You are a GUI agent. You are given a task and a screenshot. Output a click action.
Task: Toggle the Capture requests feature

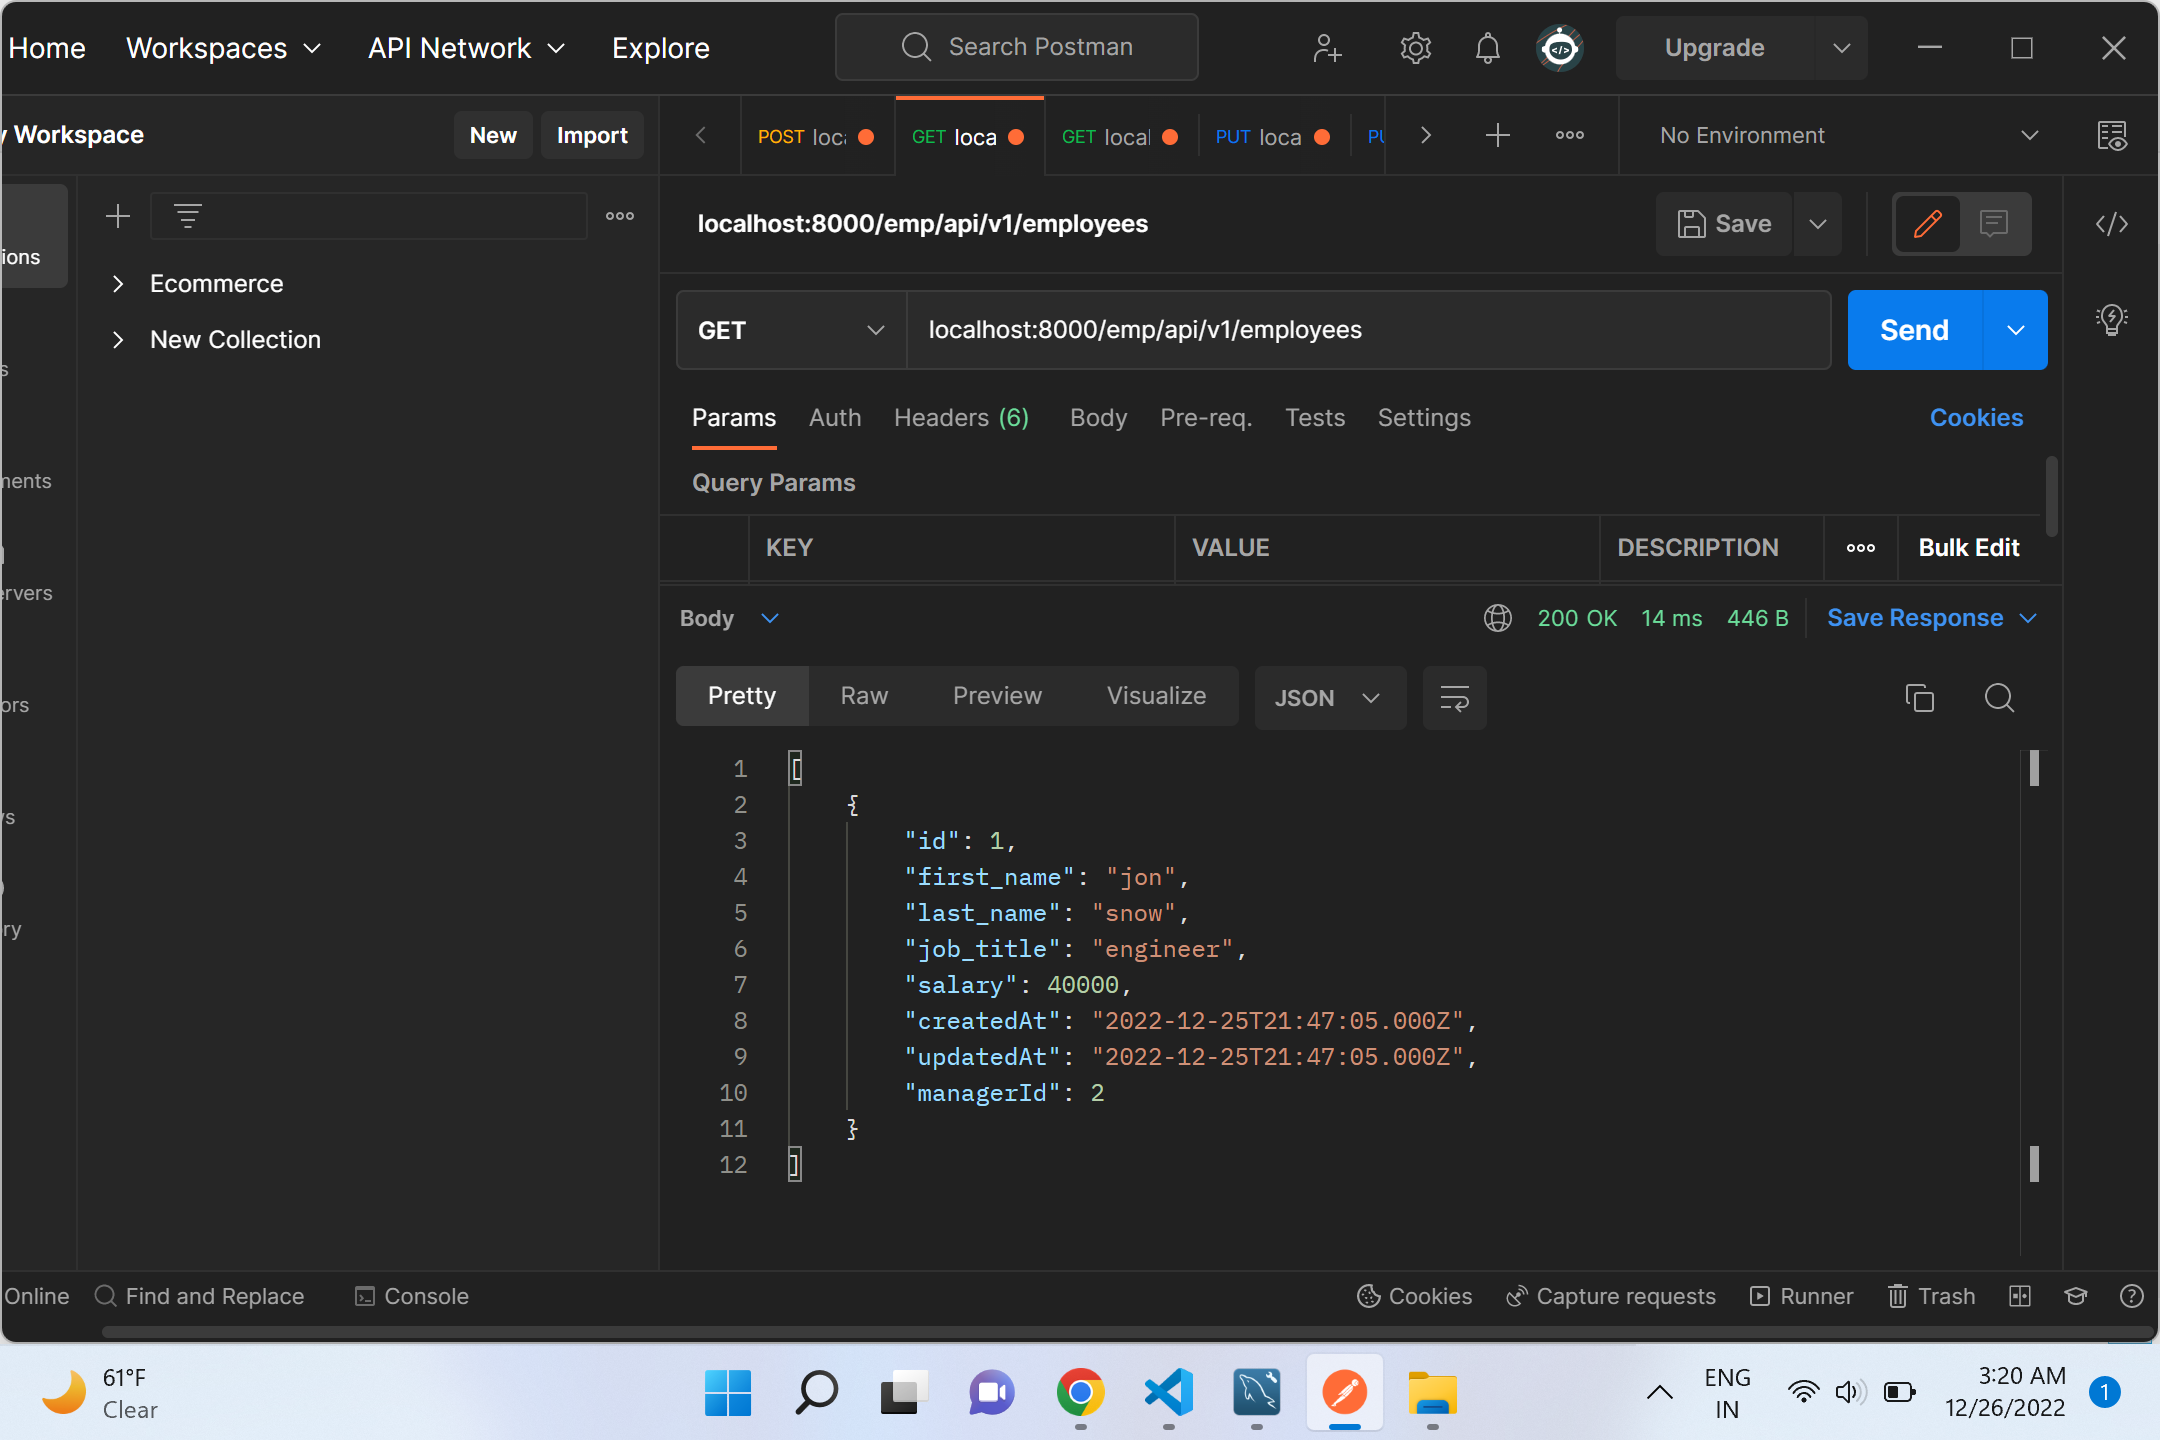click(1610, 1296)
